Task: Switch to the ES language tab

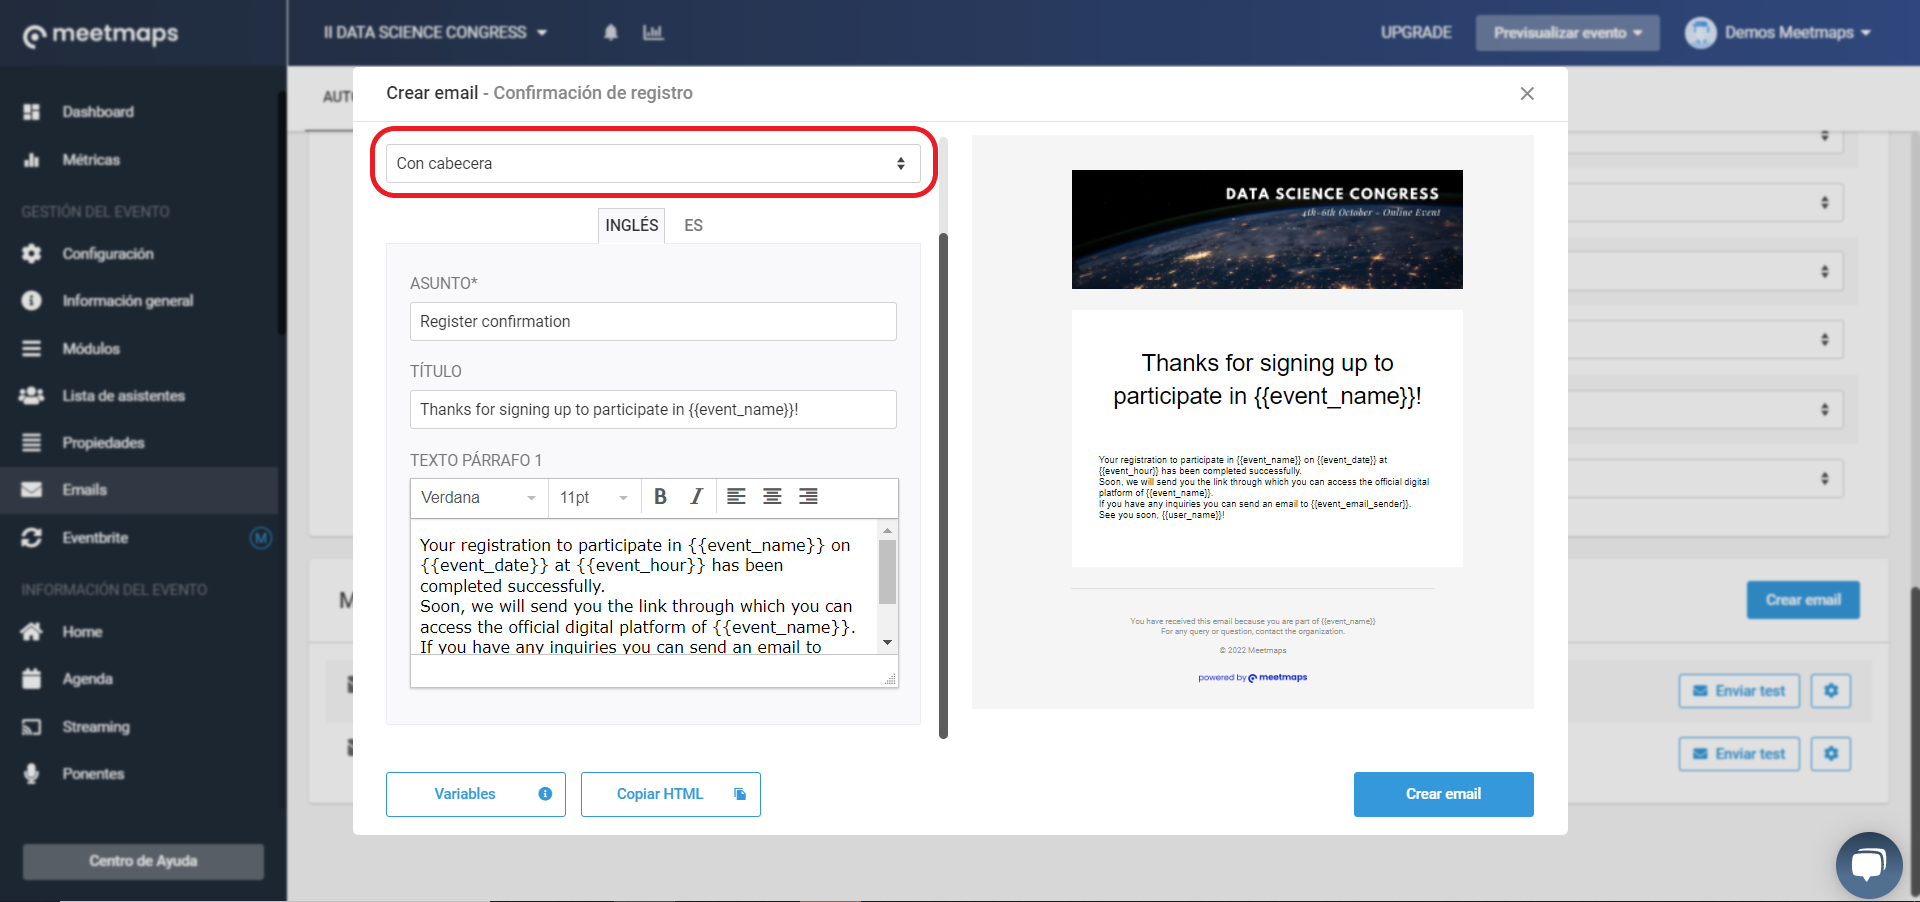Action: point(694,226)
